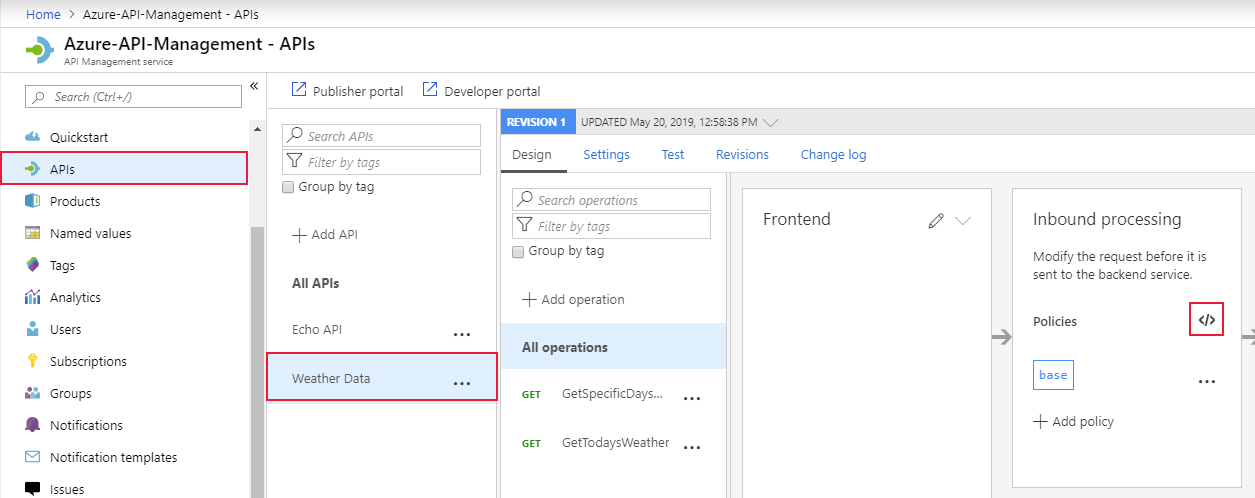
Task: Click the Tags label icon
Action: point(32,265)
